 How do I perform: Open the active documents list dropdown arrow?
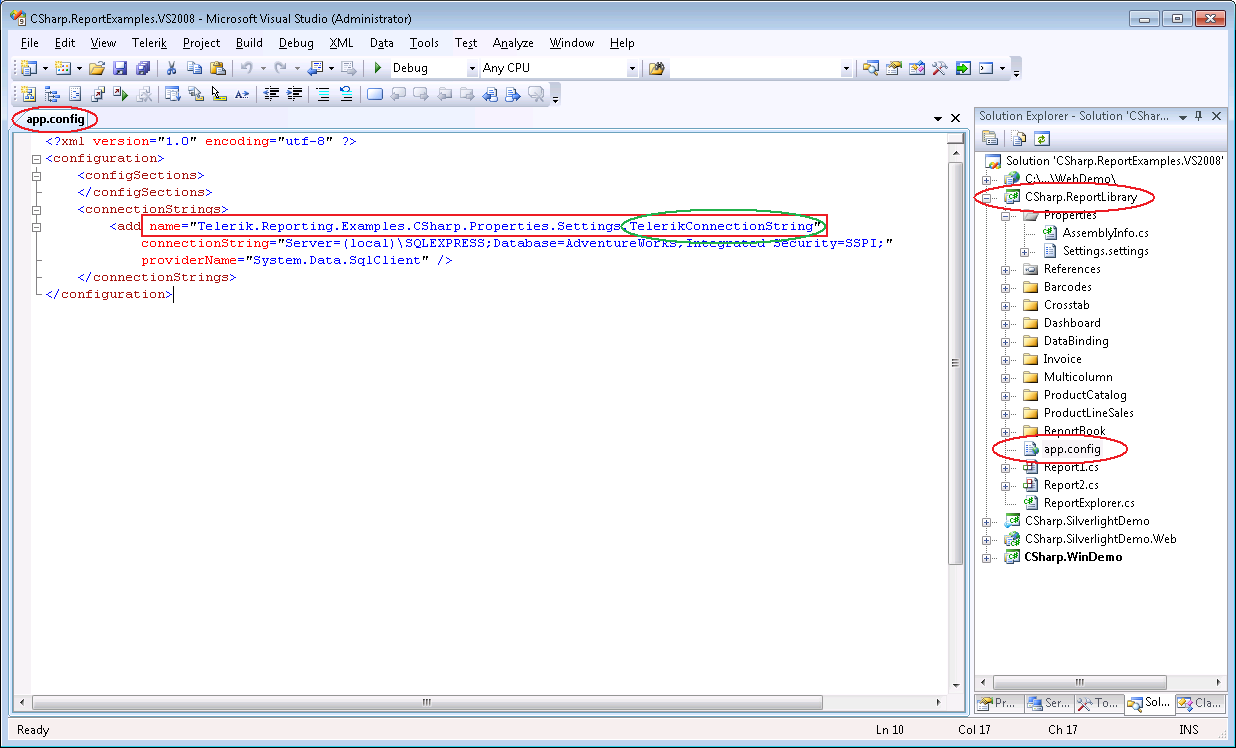(x=937, y=118)
